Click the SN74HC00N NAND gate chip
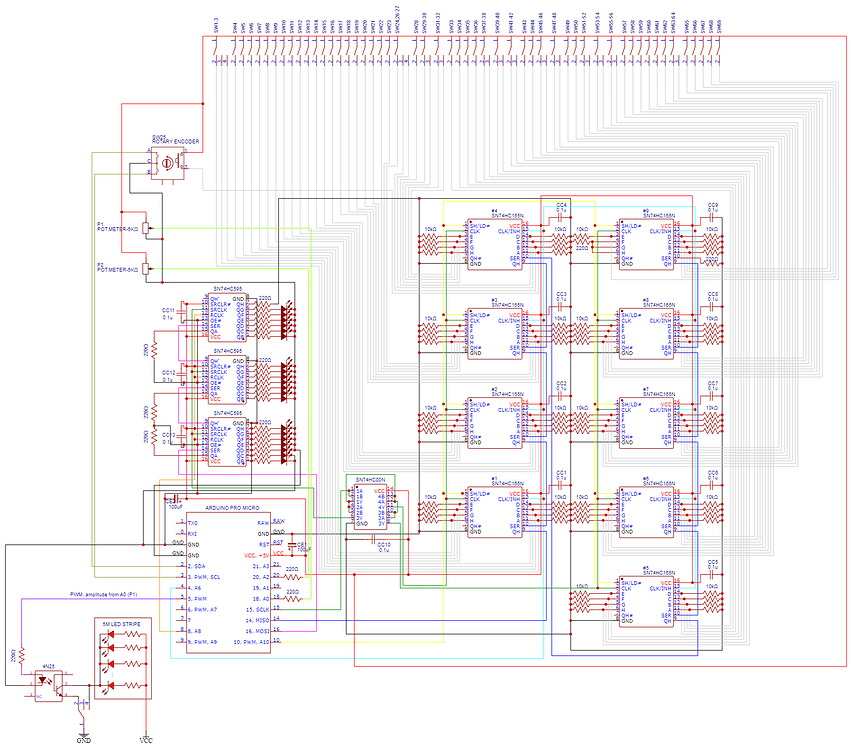The width and height of the screenshot is (852, 750). click(x=370, y=505)
